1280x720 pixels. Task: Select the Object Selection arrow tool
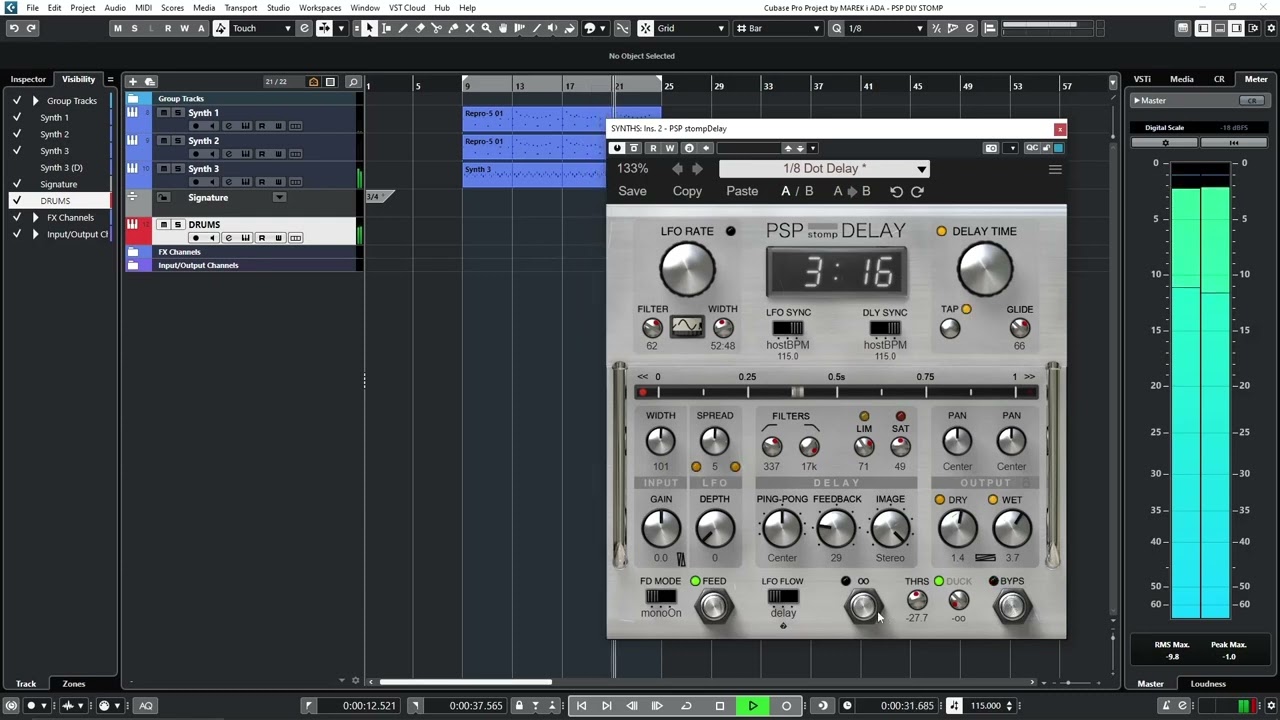click(370, 28)
